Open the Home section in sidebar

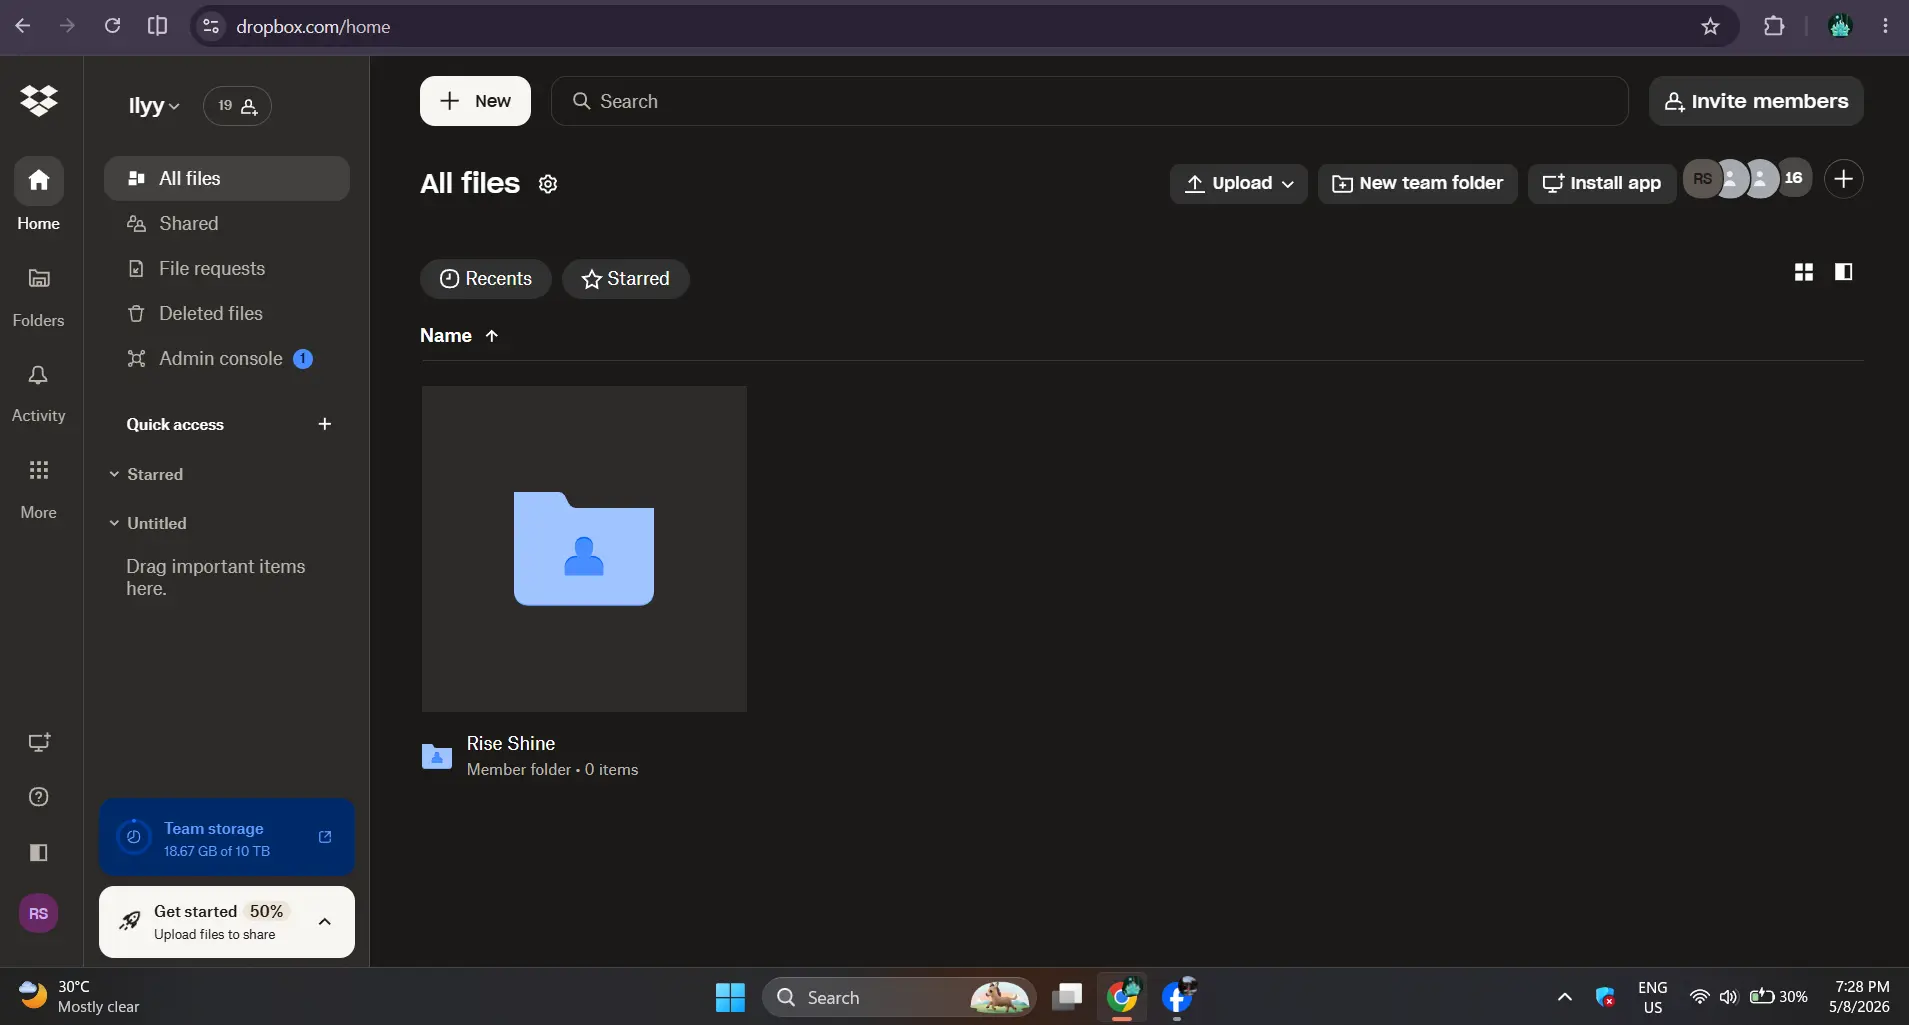click(39, 195)
